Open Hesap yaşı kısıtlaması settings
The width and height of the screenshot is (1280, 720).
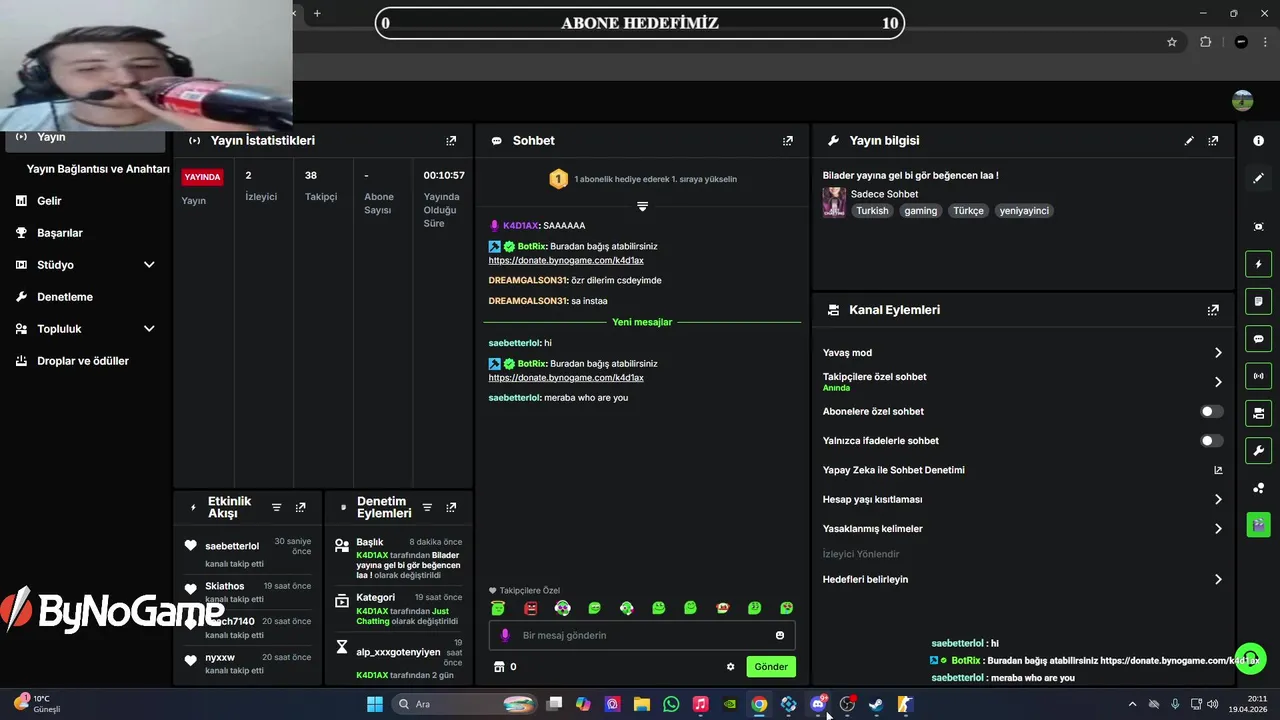coord(1022,499)
